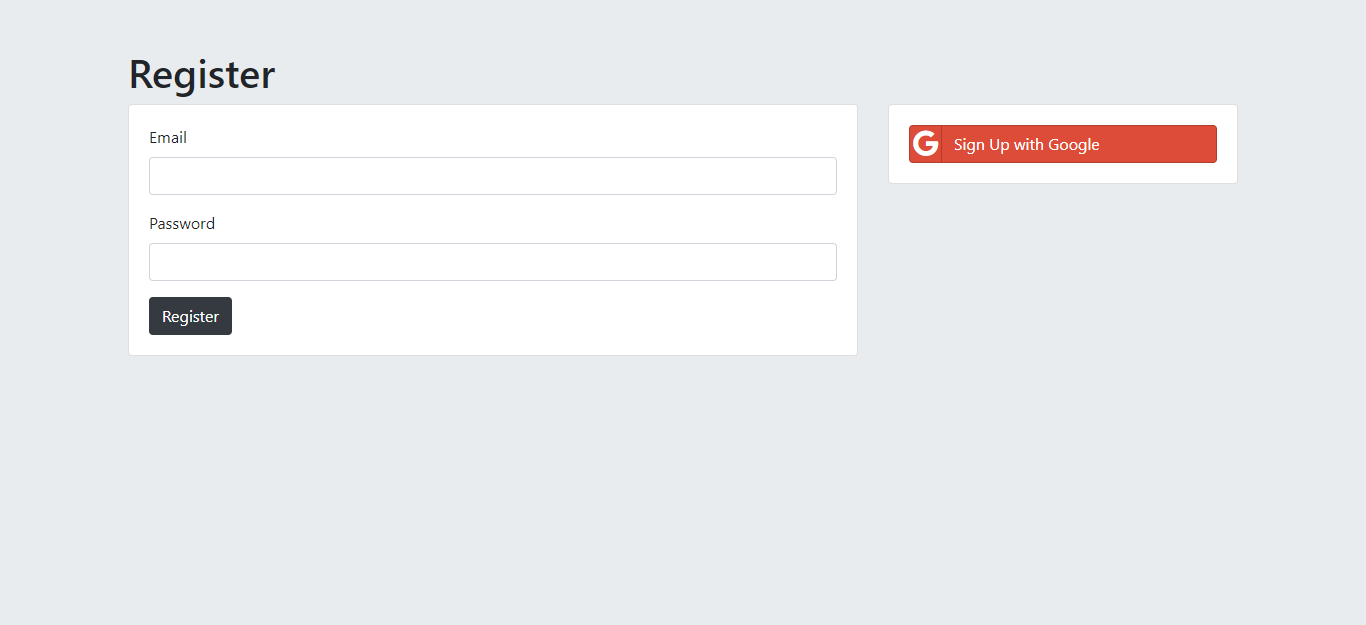Select the red Google branding circle
The height and width of the screenshot is (625, 1366).
[x=926, y=143]
